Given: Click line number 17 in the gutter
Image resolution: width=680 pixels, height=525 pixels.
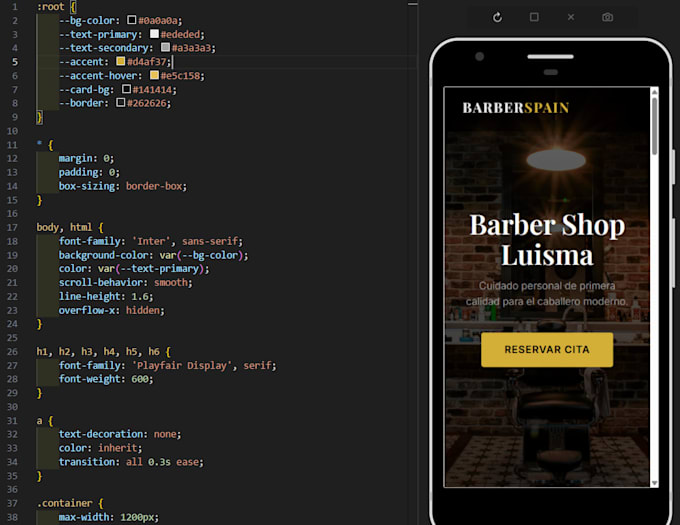Looking at the screenshot, I should pos(12,227).
